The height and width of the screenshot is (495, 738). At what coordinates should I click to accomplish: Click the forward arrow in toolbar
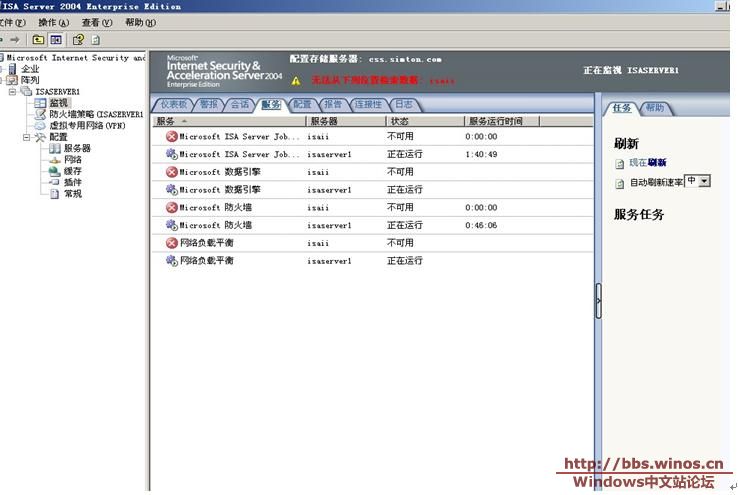15,40
